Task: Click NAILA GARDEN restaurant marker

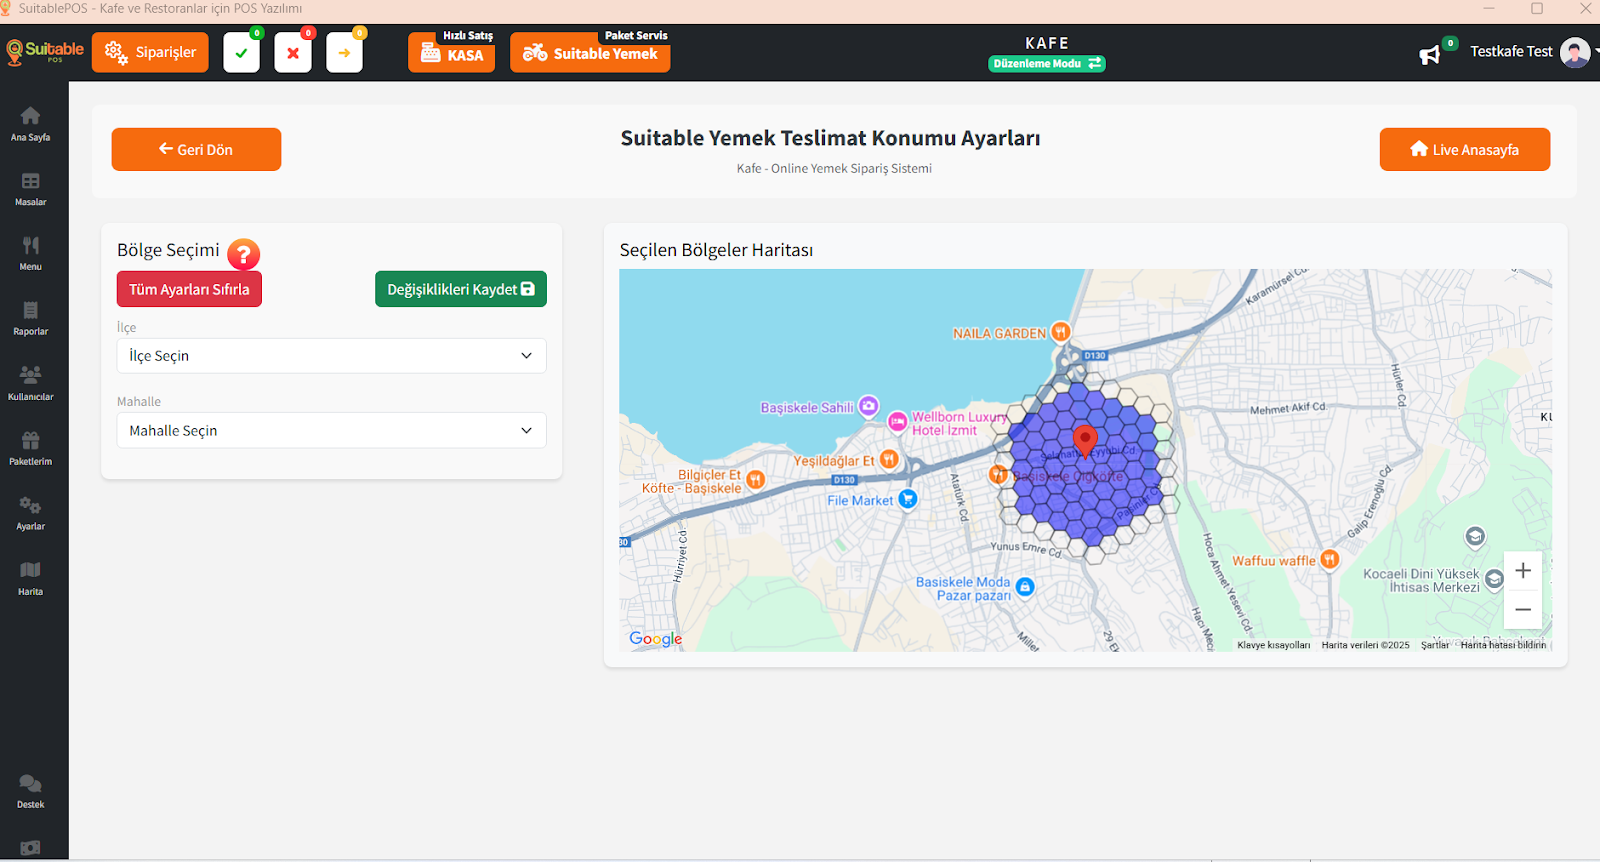Action: (x=1060, y=332)
